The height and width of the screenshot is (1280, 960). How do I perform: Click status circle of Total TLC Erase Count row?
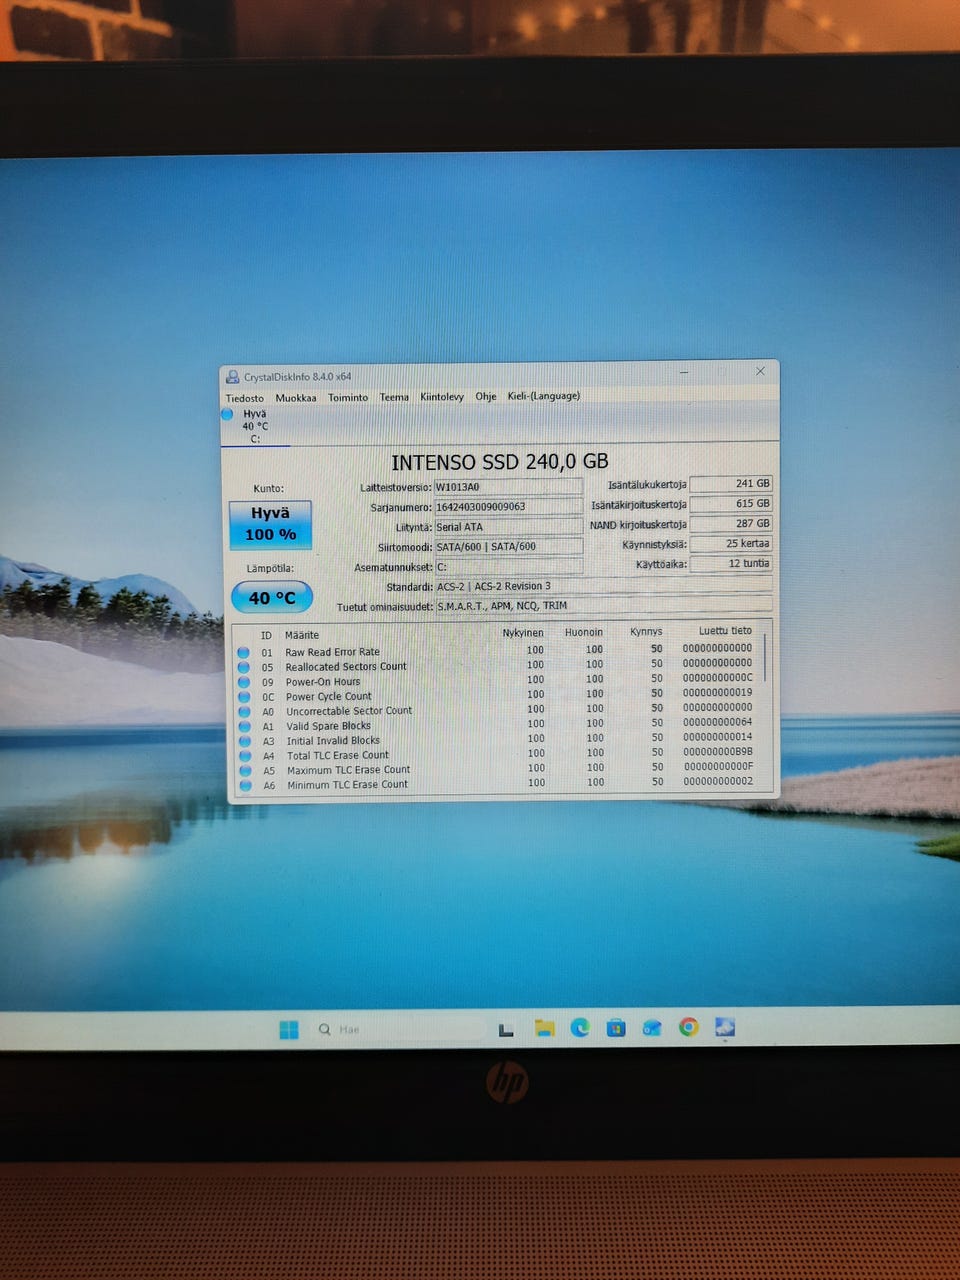coord(245,756)
